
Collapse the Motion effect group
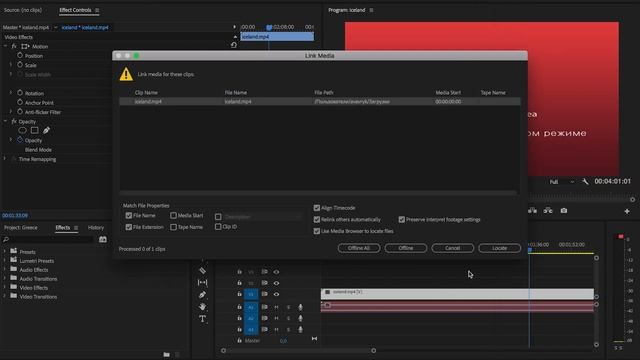point(5,47)
